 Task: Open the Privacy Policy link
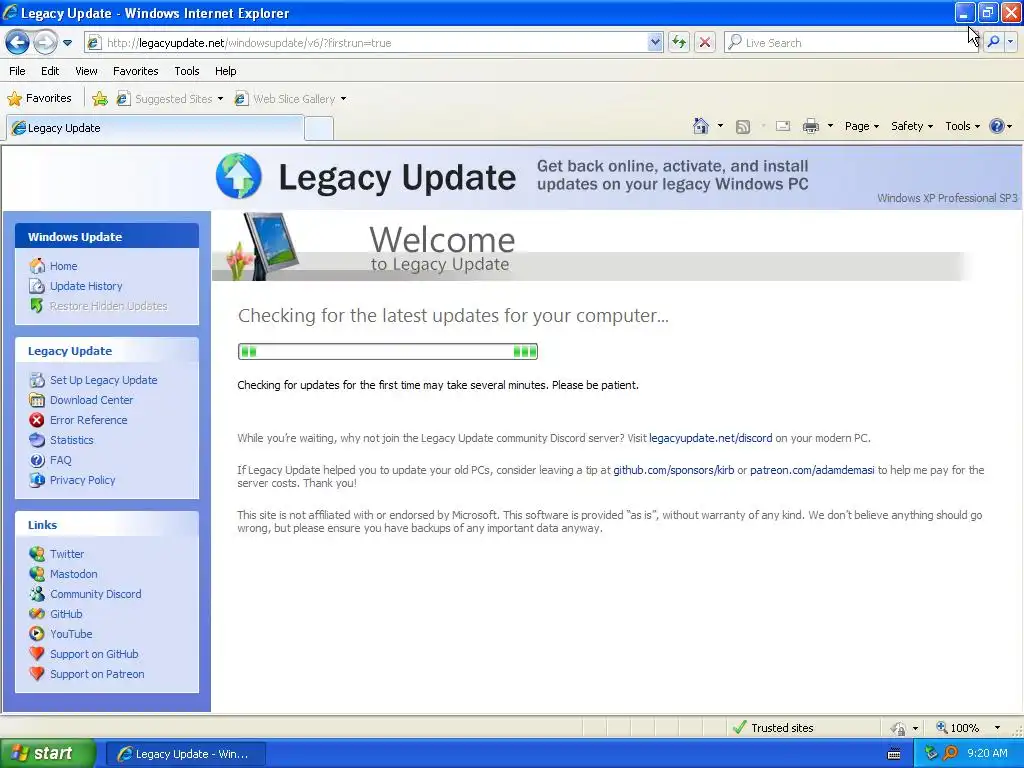[82, 480]
